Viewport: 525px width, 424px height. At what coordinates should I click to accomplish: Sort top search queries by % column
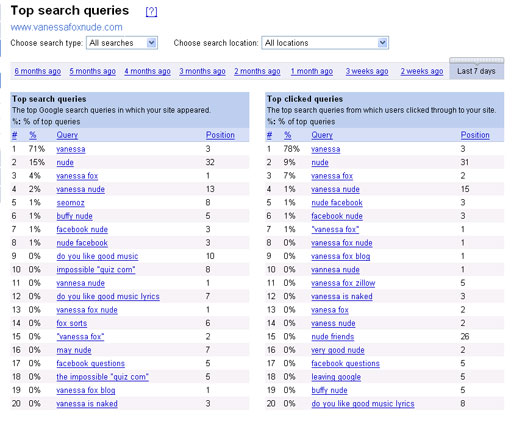tap(32, 135)
